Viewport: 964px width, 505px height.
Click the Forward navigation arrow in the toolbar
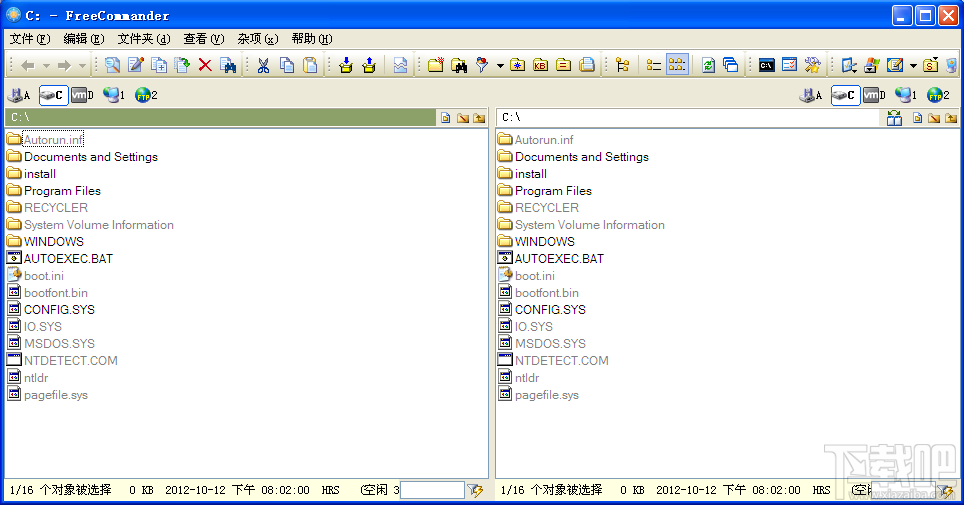tap(64, 65)
